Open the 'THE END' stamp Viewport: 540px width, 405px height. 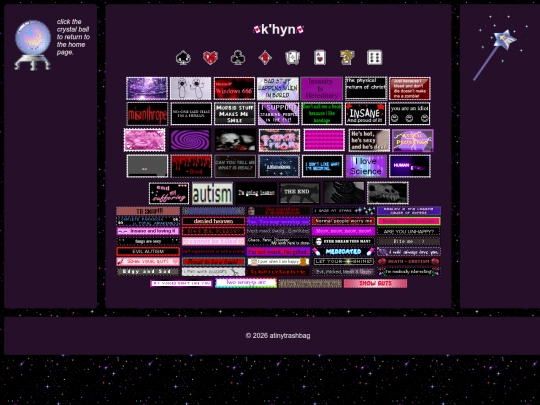[299, 193]
